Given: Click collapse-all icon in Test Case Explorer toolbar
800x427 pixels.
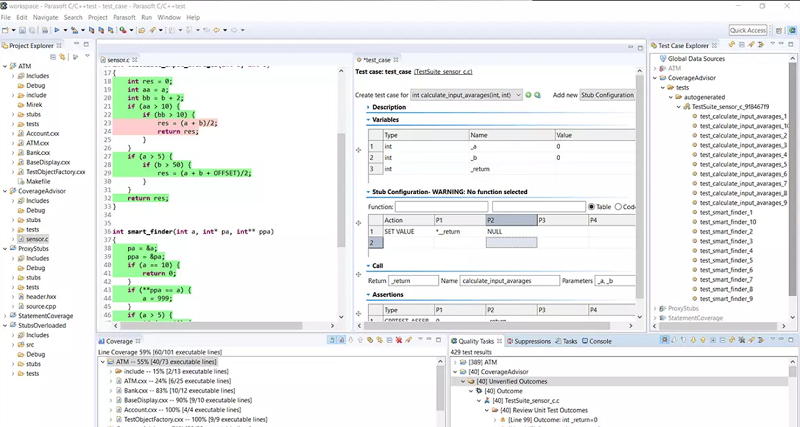Looking at the screenshot, I should [741, 45].
